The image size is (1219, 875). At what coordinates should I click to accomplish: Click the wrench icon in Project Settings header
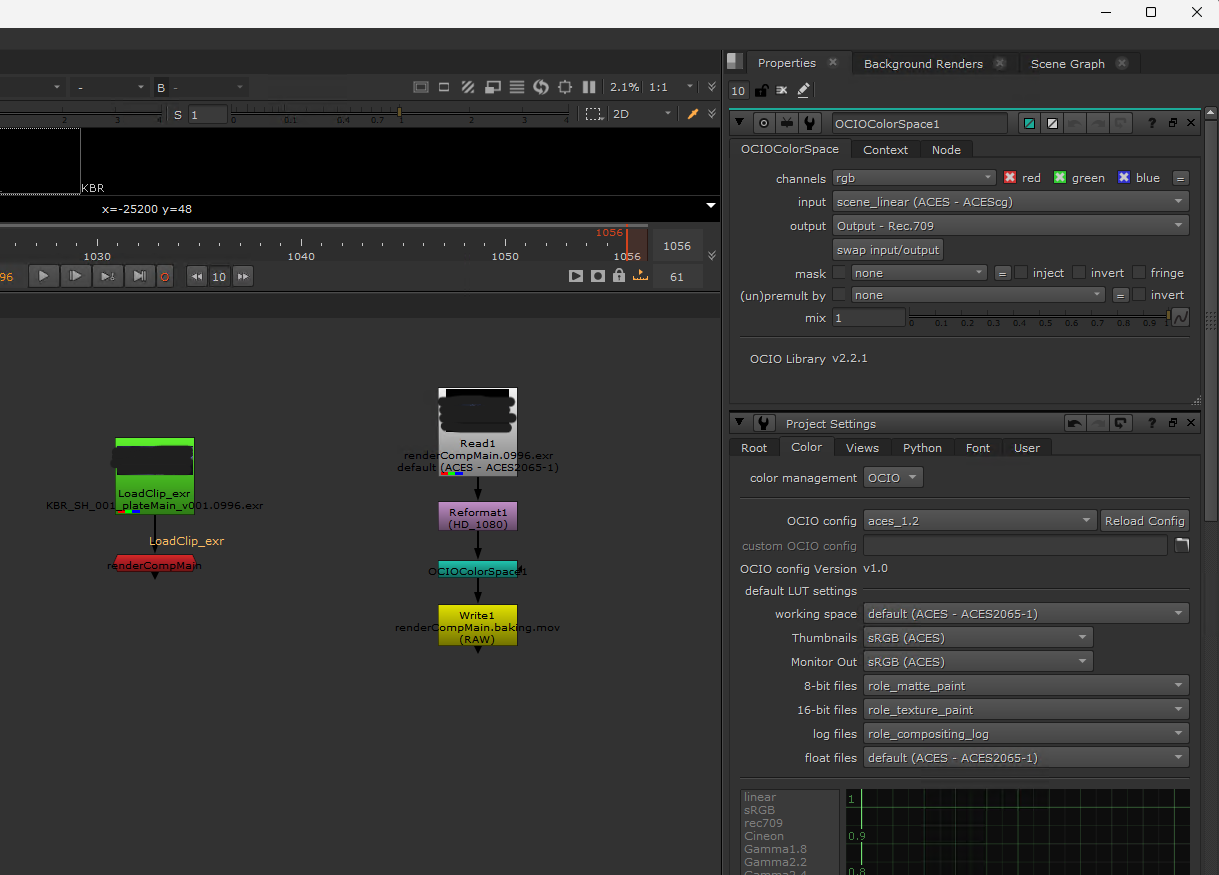[x=764, y=423]
